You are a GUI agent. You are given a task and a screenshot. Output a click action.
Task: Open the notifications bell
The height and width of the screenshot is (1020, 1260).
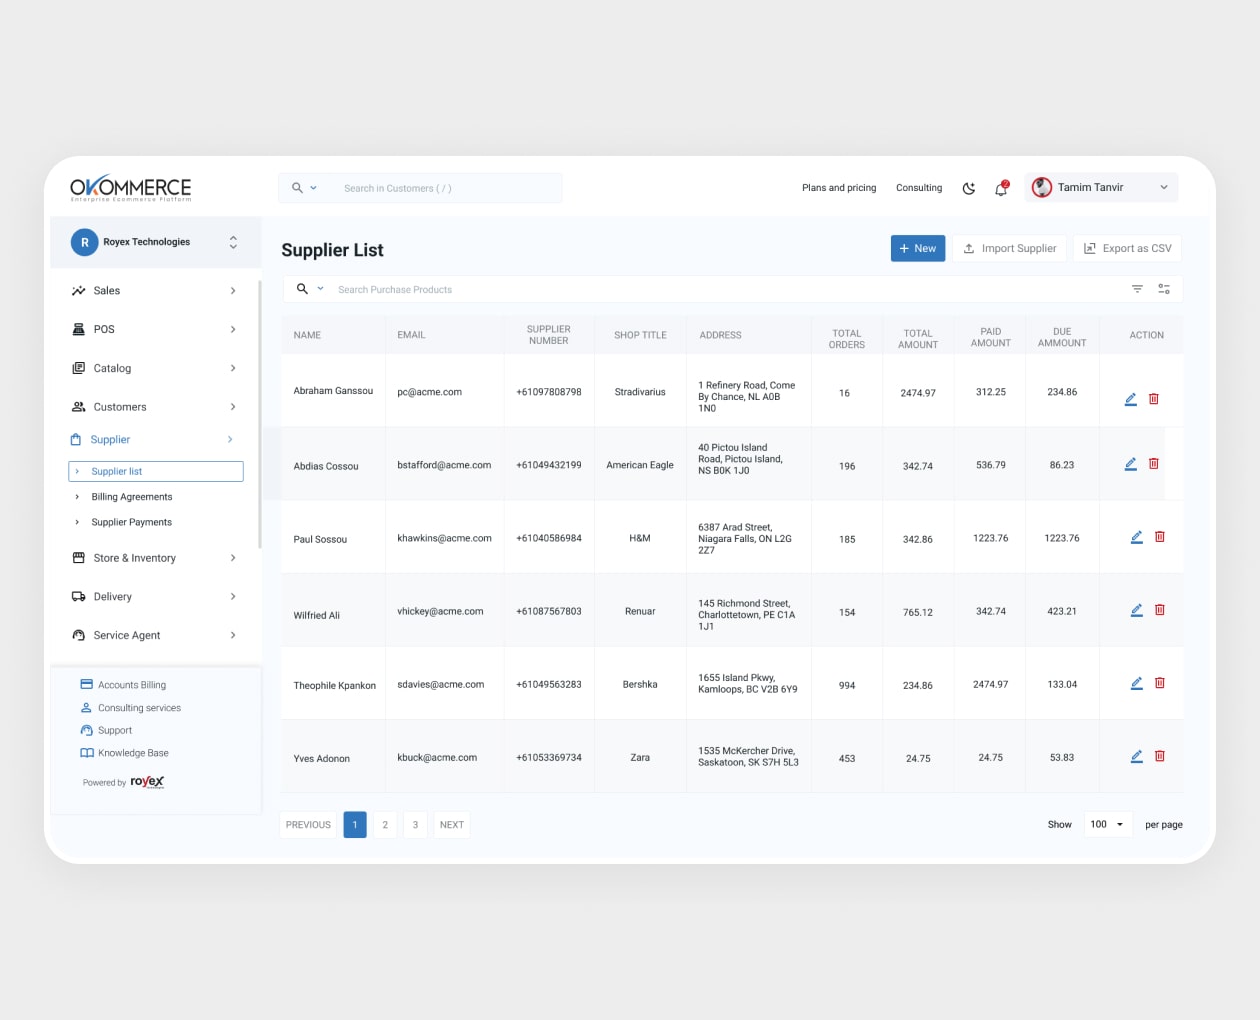click(x=1001, y=188)
